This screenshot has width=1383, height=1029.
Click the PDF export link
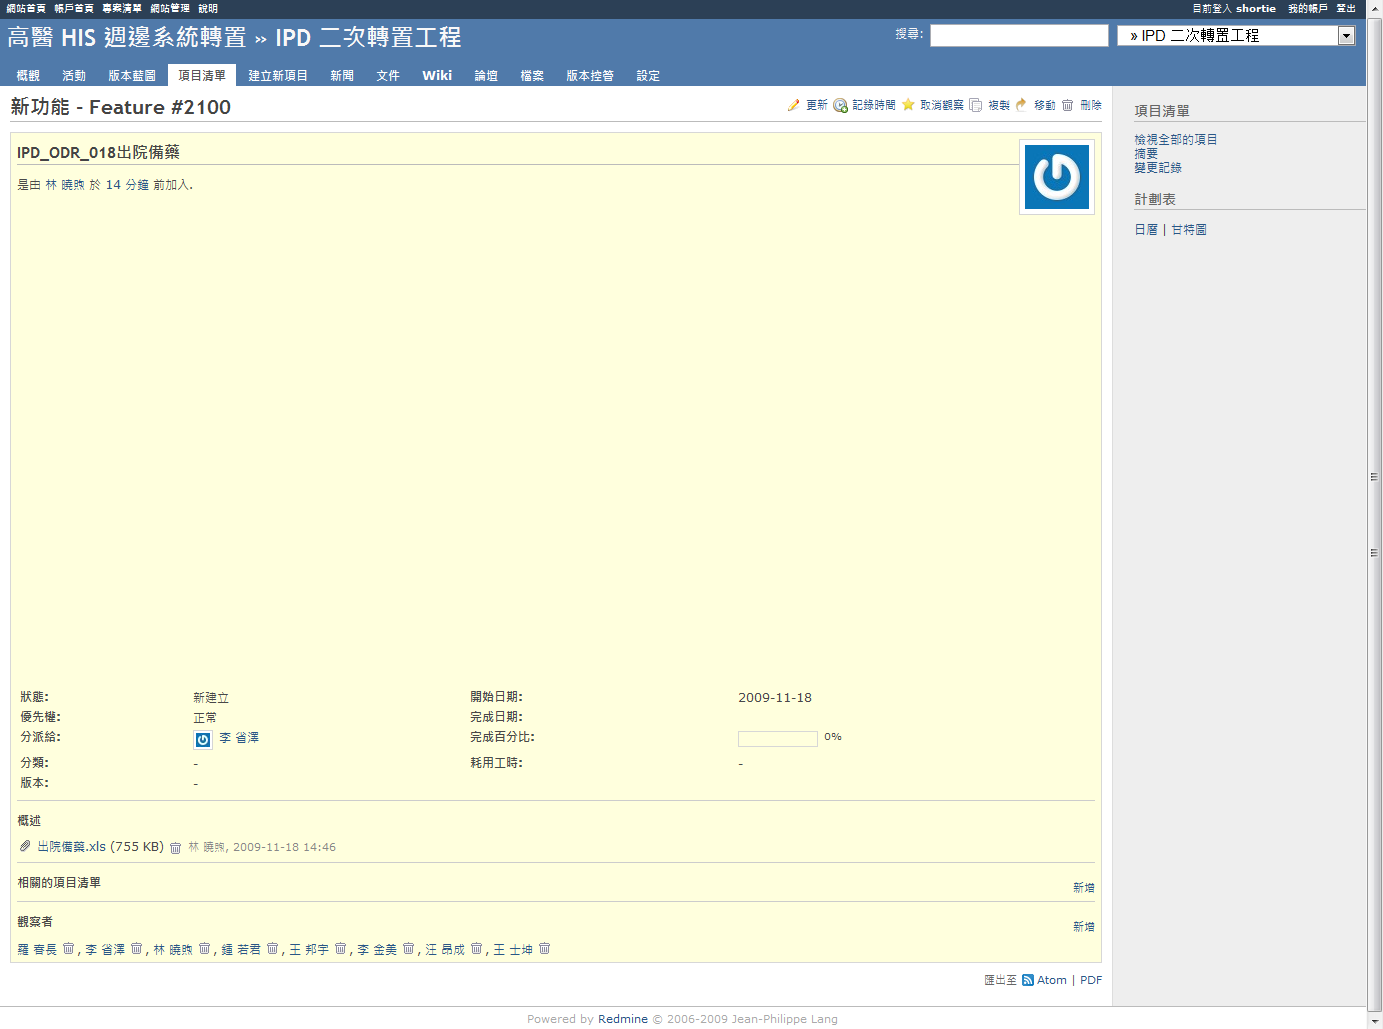tap(1091, 981)
